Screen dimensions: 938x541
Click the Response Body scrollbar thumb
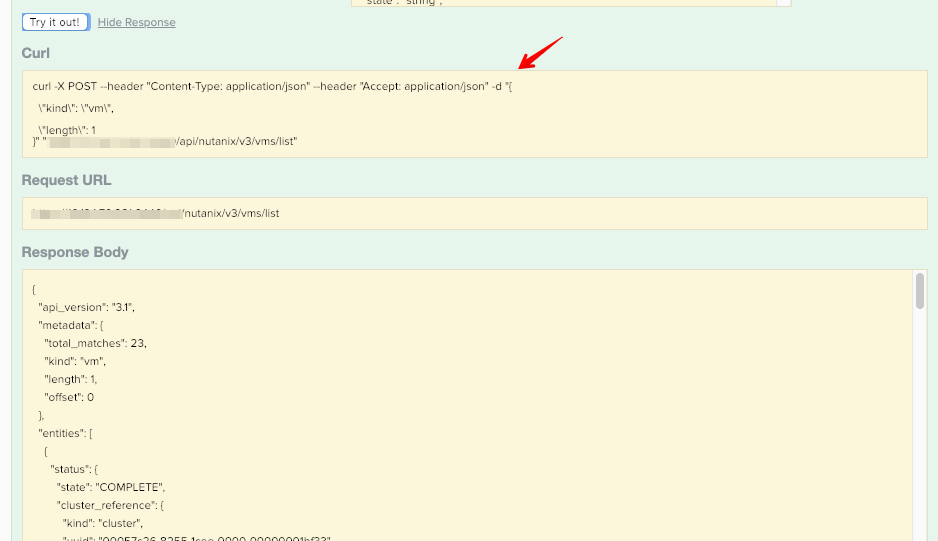pyautogui.click(x=920, y=291)
